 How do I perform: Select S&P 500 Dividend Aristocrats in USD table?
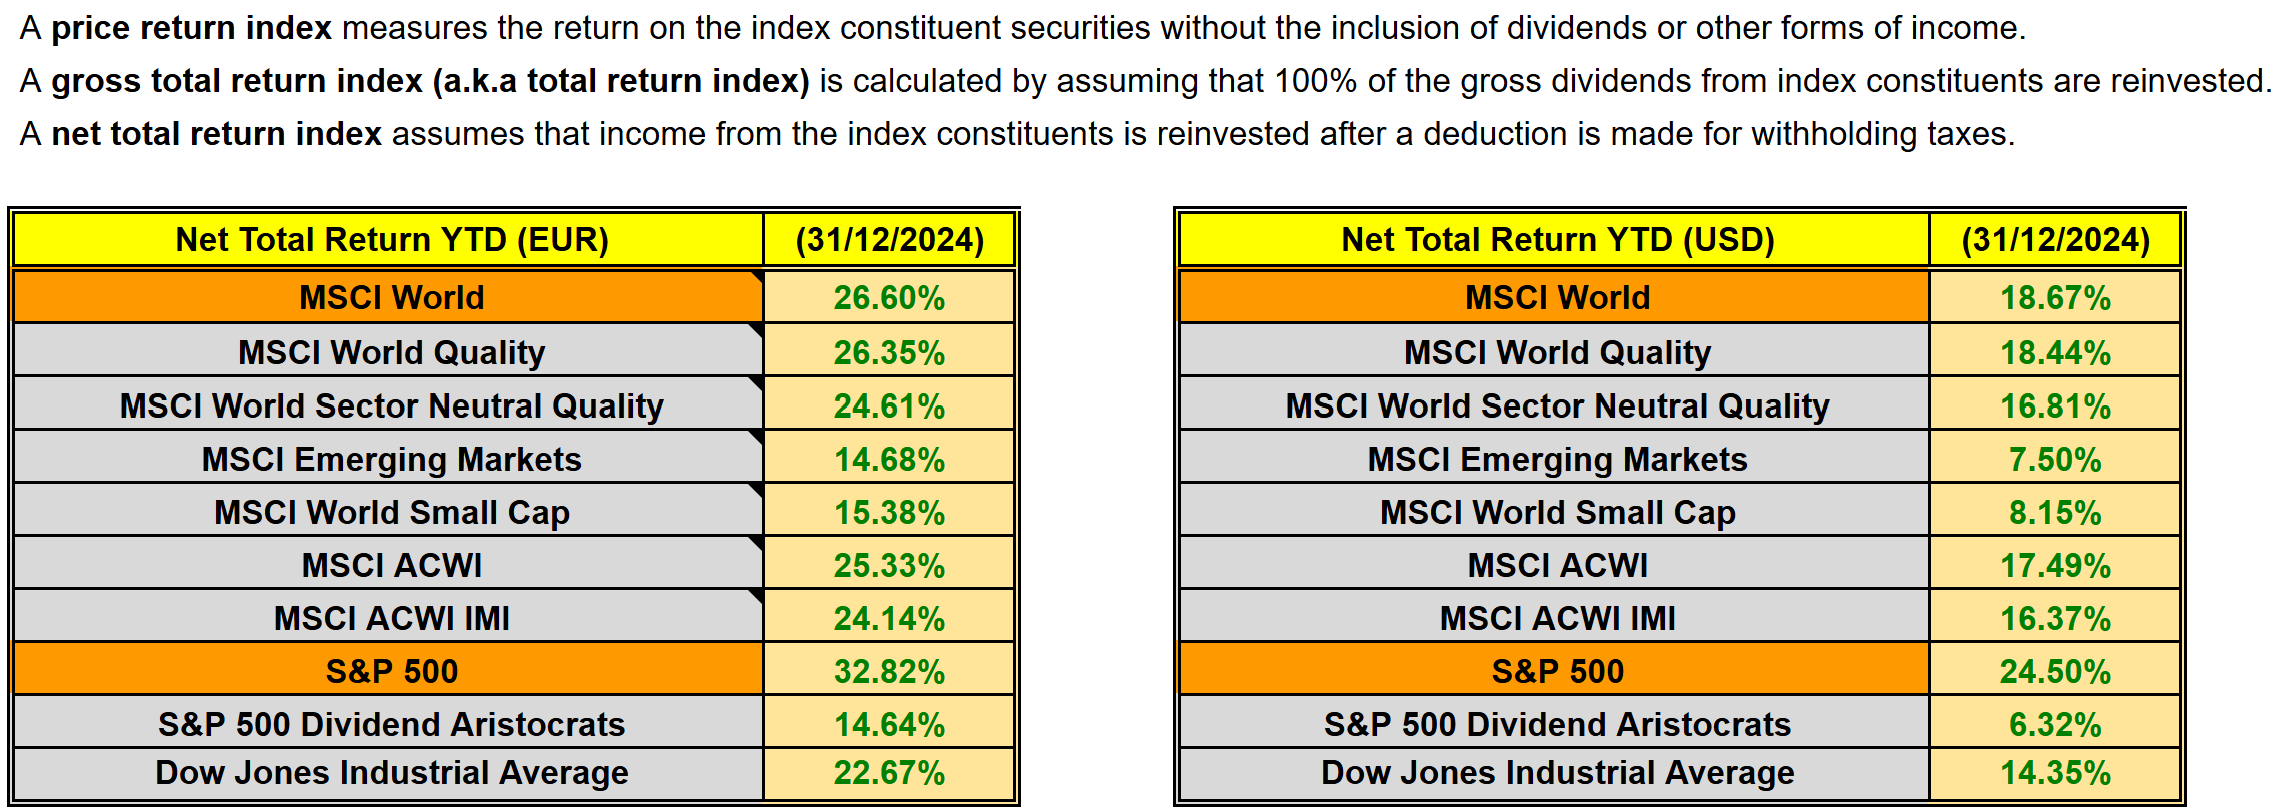click(1557, 724)
